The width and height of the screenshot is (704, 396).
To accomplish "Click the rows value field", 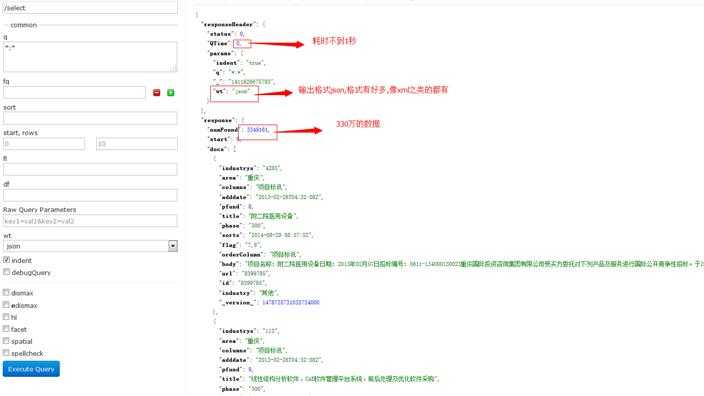I will coord(137,144).
